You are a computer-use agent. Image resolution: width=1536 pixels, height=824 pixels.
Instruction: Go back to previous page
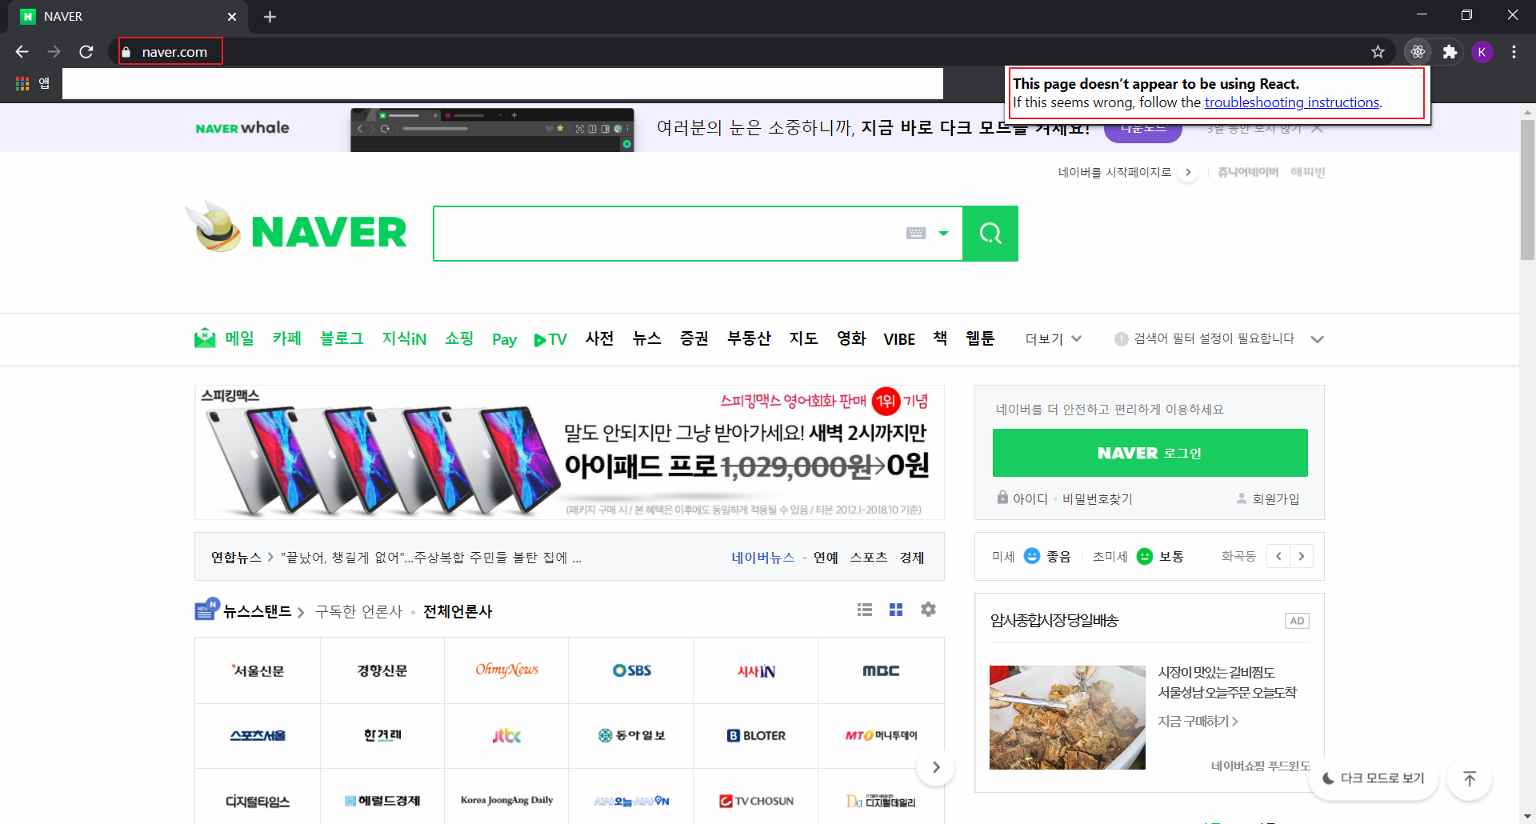pyautogui.click(x=22, y=52)
